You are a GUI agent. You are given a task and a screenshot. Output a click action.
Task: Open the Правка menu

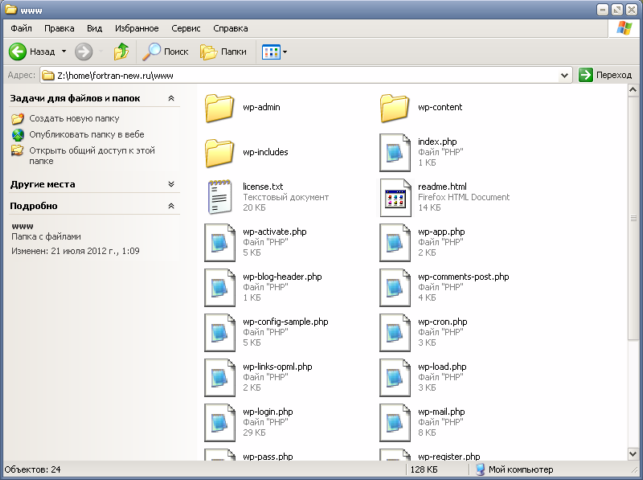[x=59, y=28]
